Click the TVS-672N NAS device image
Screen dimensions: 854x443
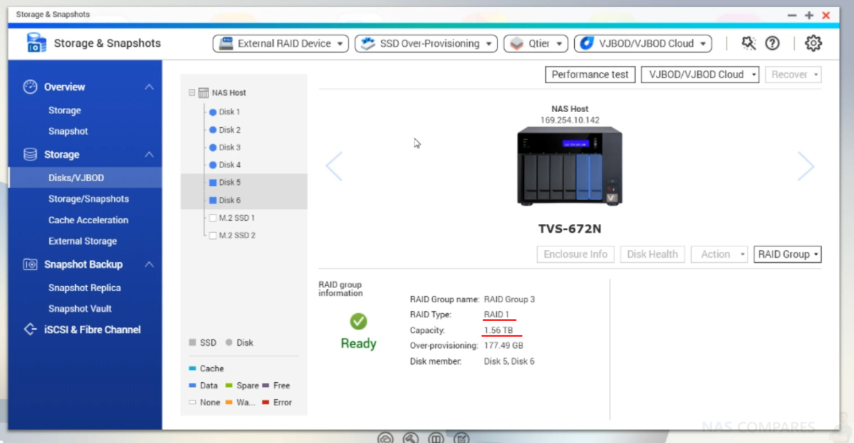[x=570, y=166]
